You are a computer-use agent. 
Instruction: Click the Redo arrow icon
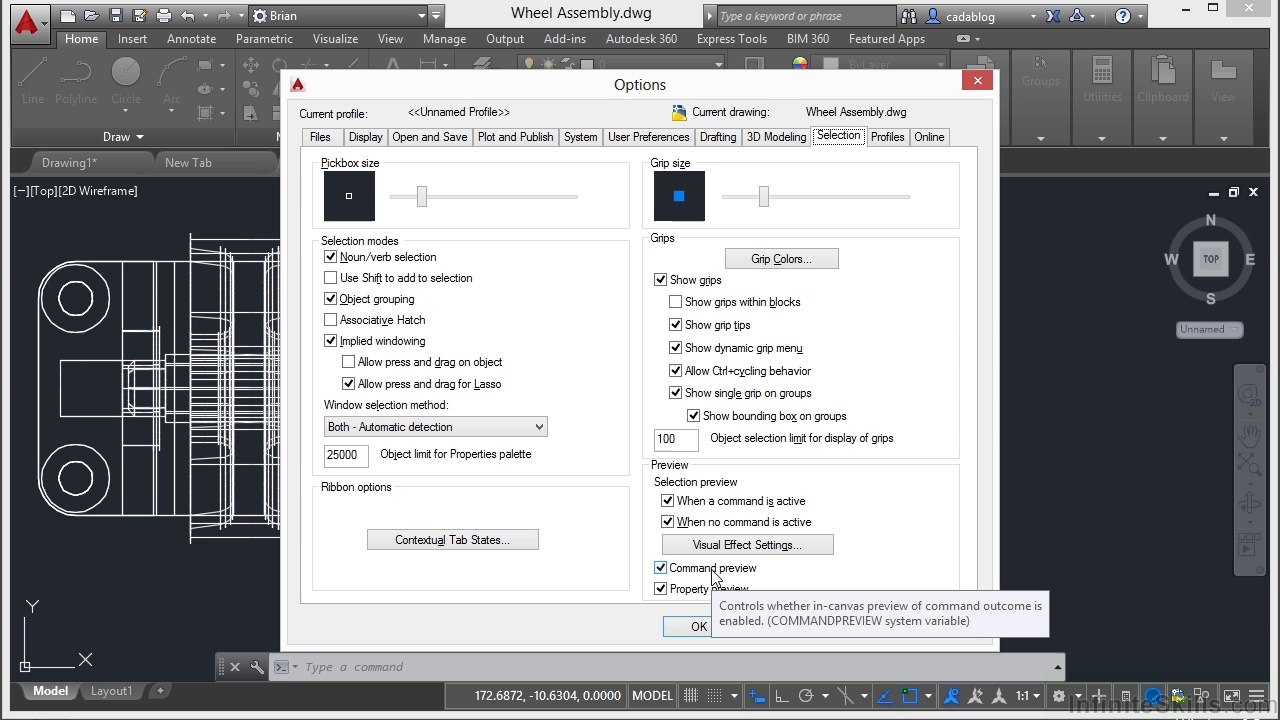point(224,16)
